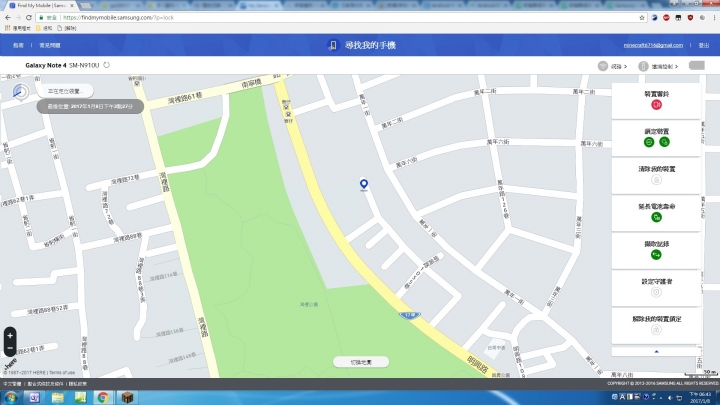The image size is (720, 405).
Task: Click the network status Wi-Fi icon
Action: [603, 66]
